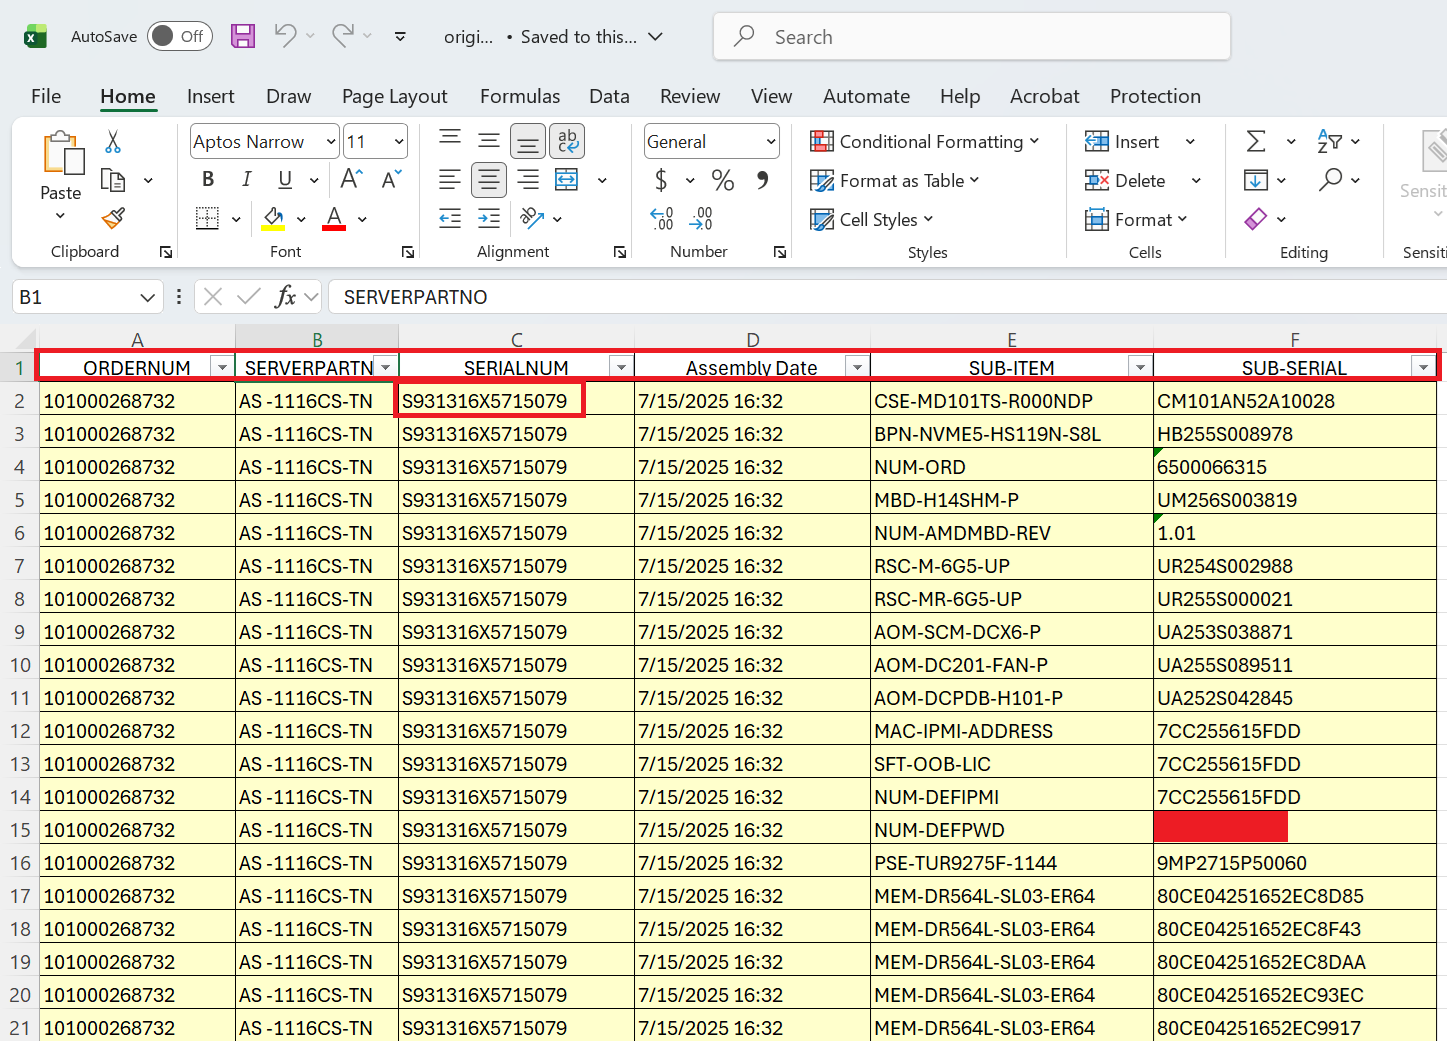Switch to the Page Layout tab
This screenshot has height=1041, width=1447.
click(x=394, y=96)
